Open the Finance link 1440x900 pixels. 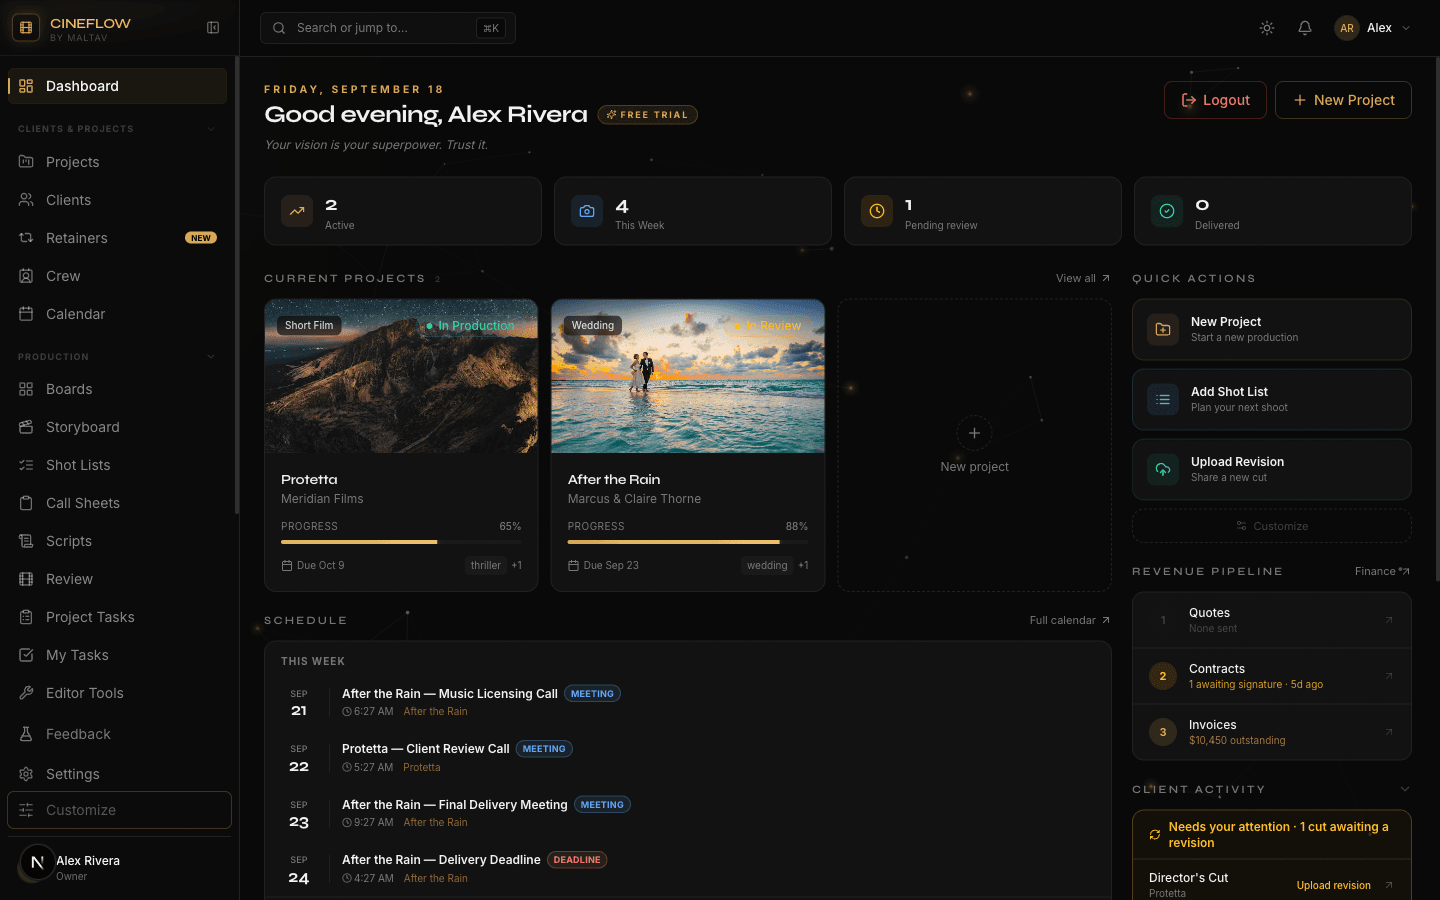pos(1382,571)
